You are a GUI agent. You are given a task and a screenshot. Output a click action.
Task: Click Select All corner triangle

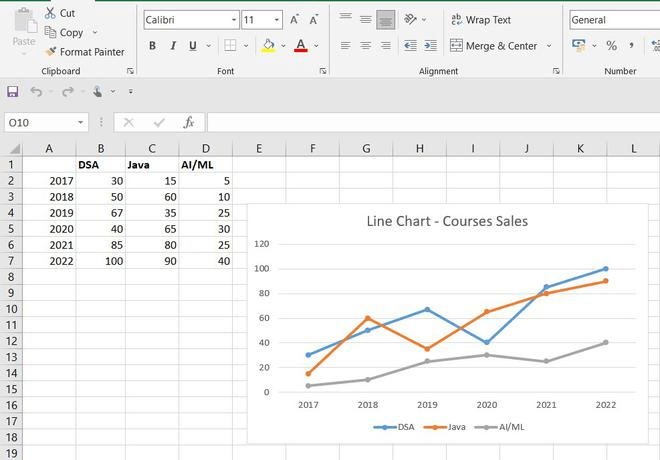click(15, 149)
